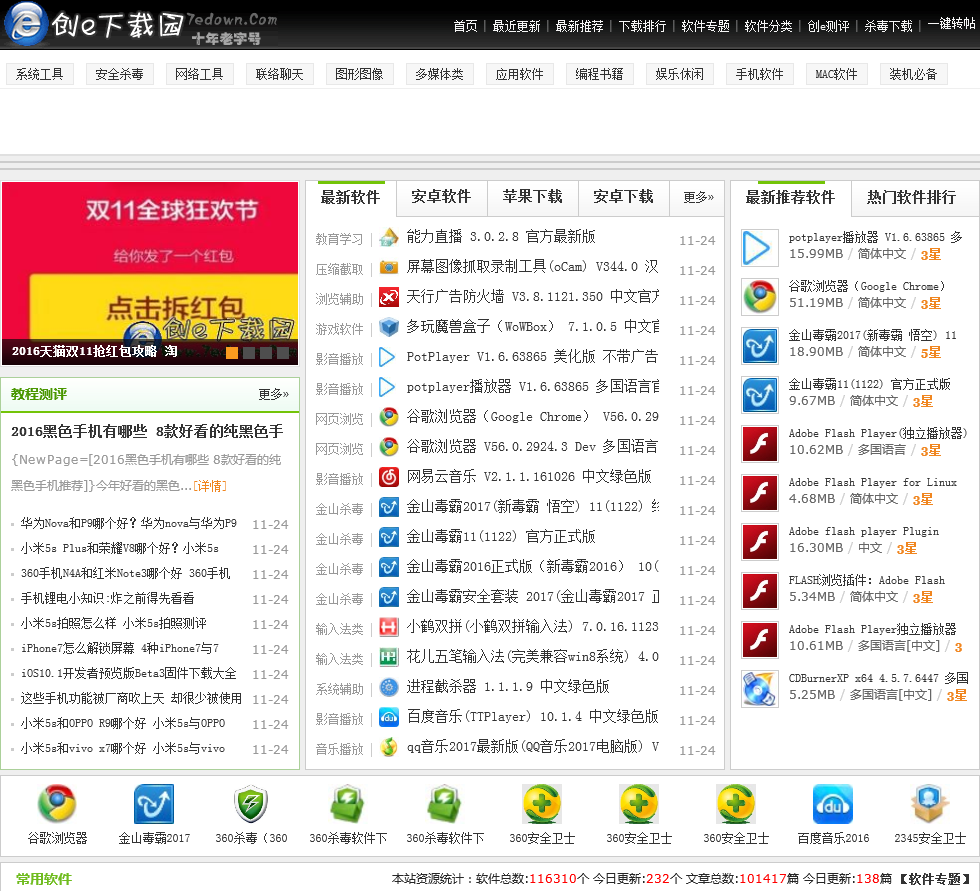Click the oCam screen capture camera icon
This screenshot has width=980, height=891.
389,267
